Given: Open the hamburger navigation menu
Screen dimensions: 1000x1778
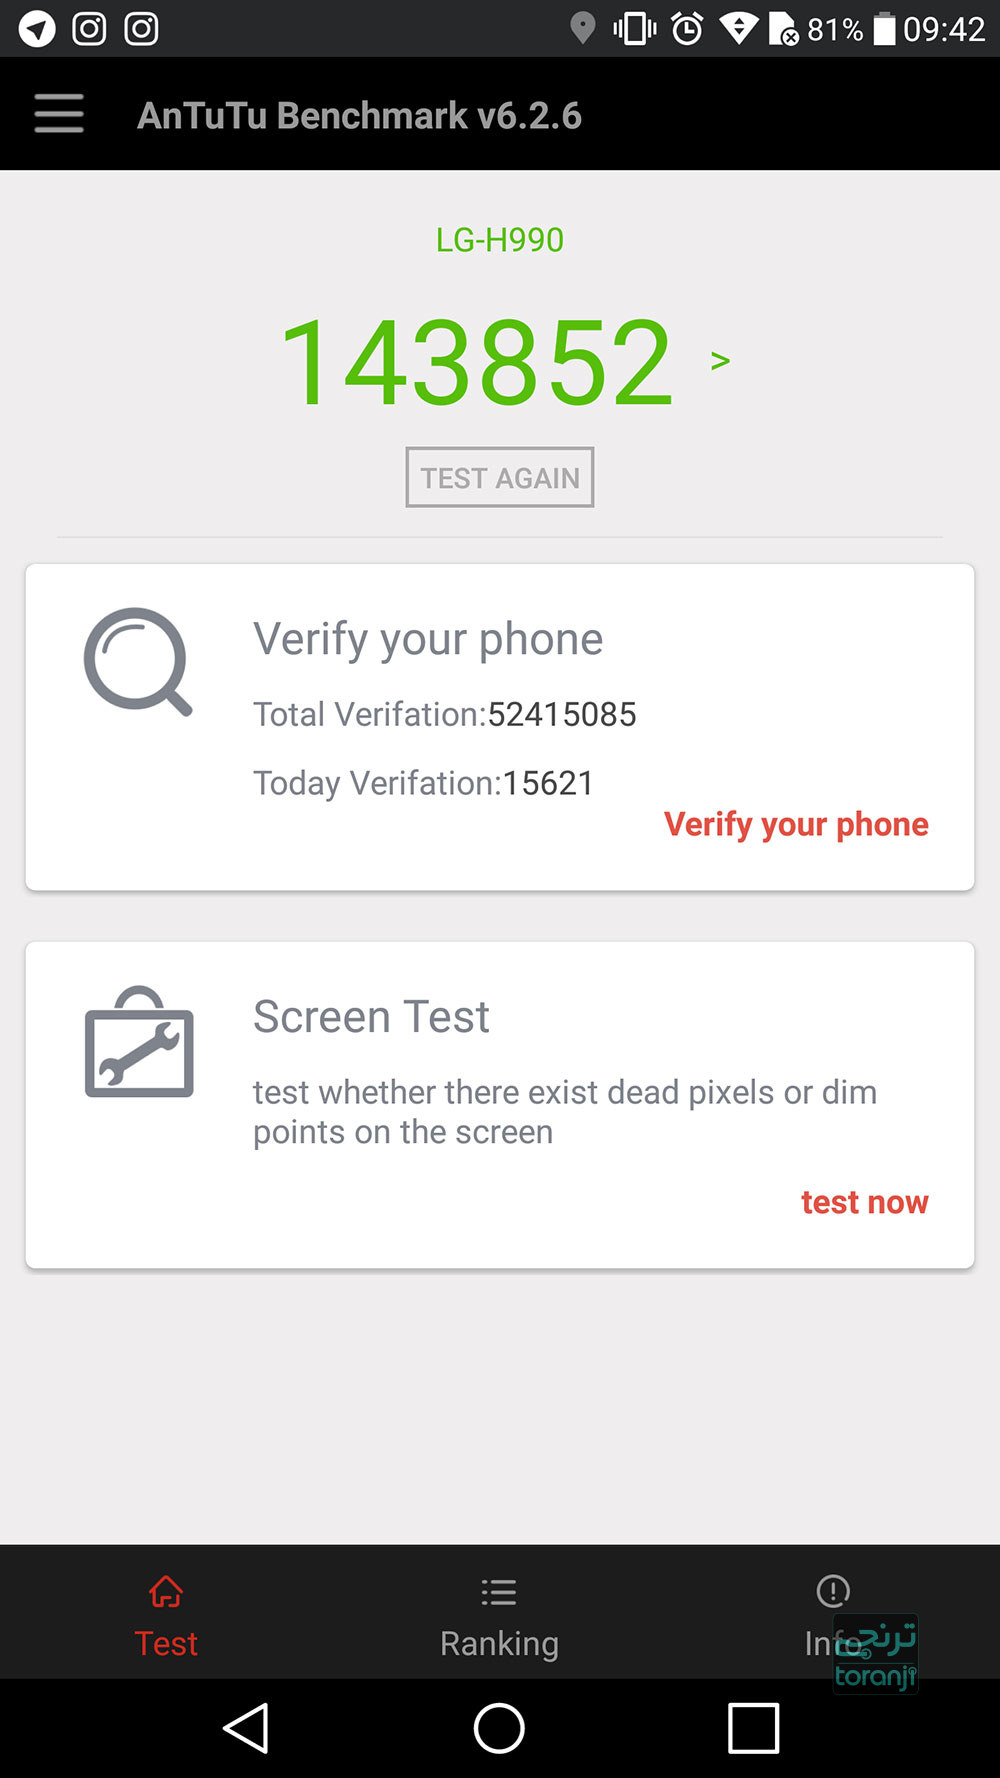Looking at the screenshot, I should click(x=59, y=114).
